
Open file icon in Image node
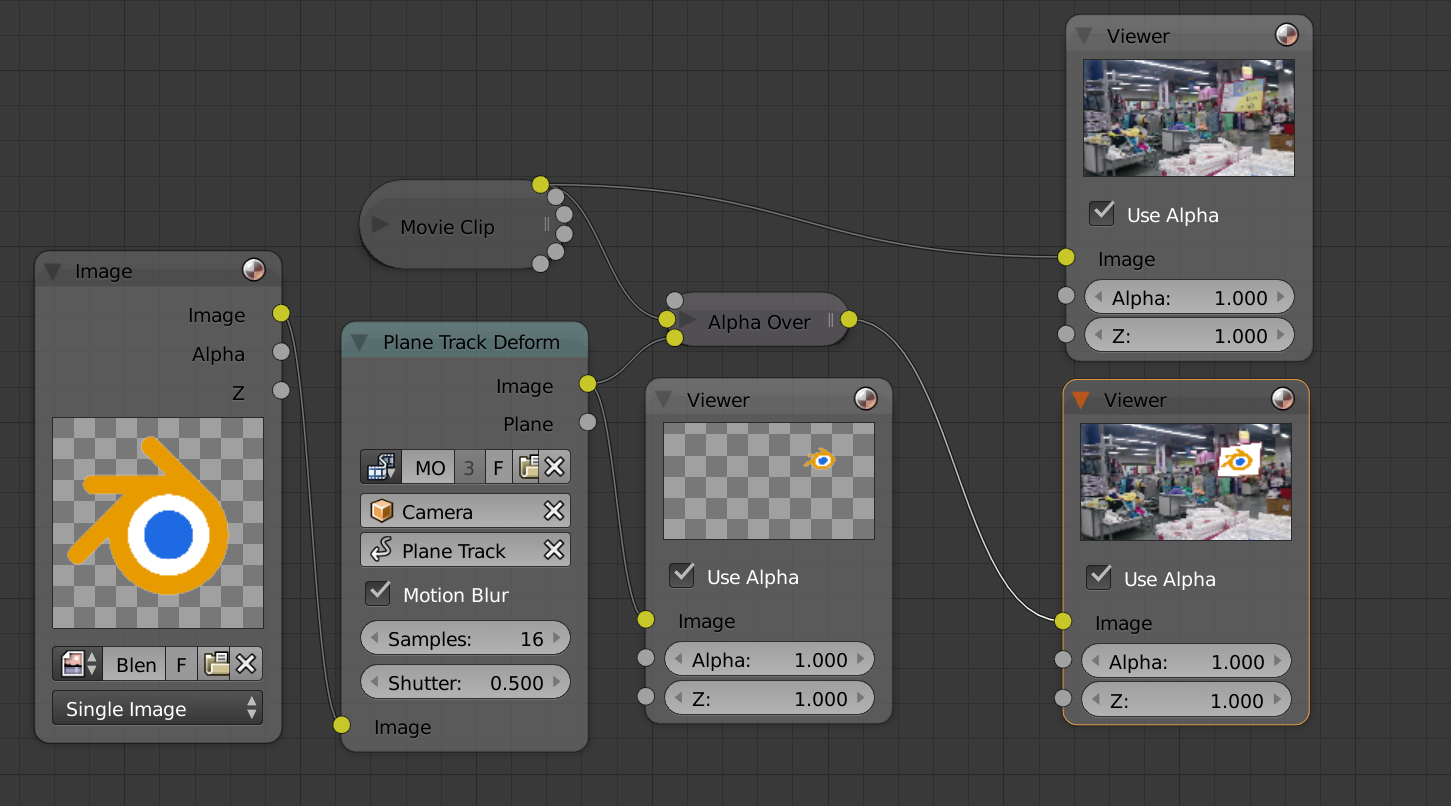tap(215, 664)
